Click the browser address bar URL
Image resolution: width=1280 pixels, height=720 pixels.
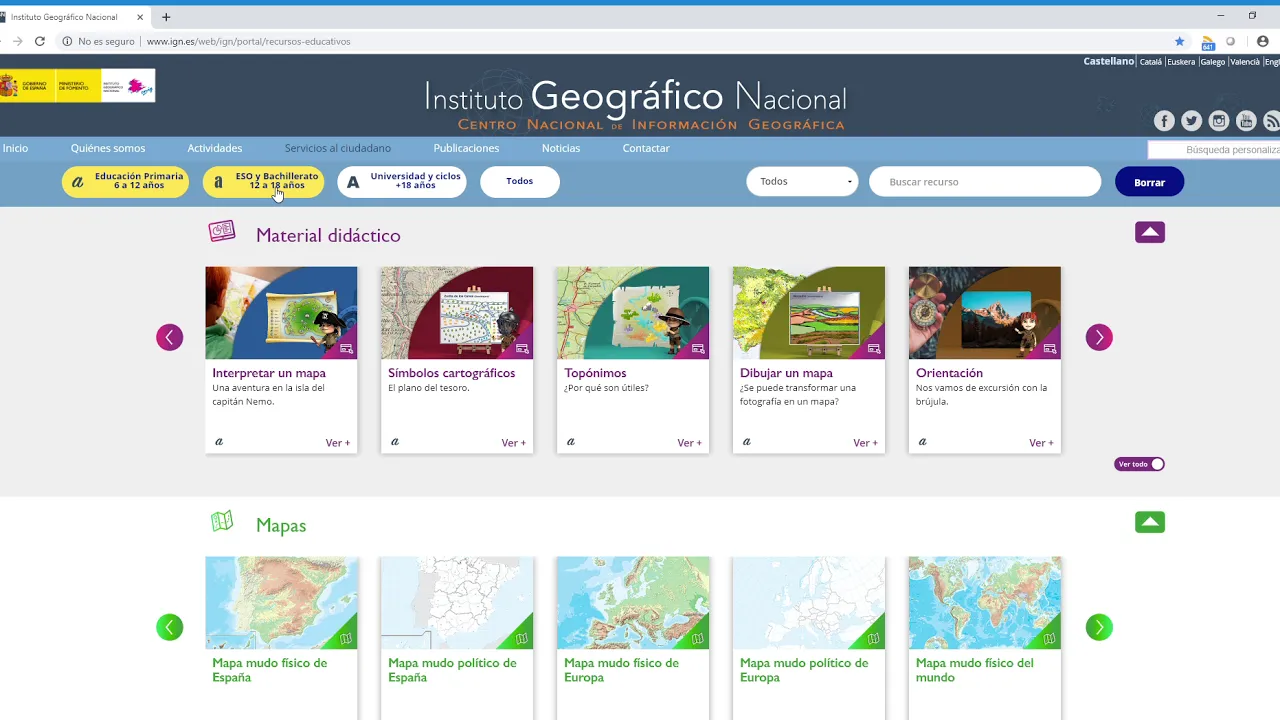point(248,42)
